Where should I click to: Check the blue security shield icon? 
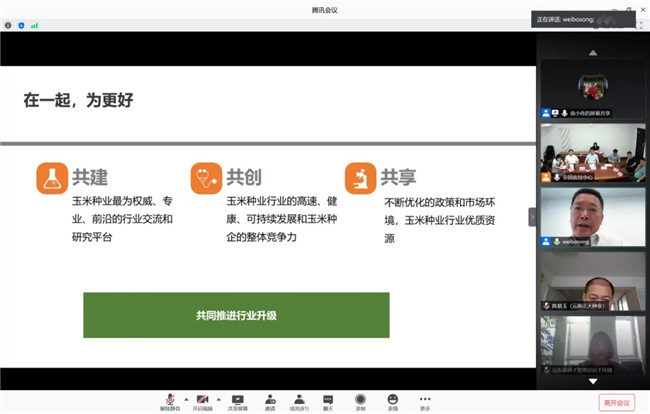[21, 25]
